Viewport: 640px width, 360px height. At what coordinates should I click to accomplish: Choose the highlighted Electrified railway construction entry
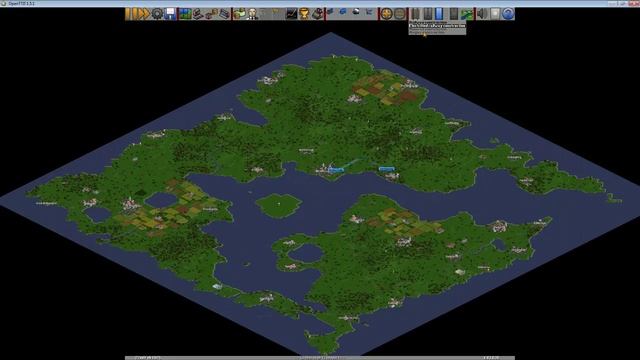[x=437, y=26]
